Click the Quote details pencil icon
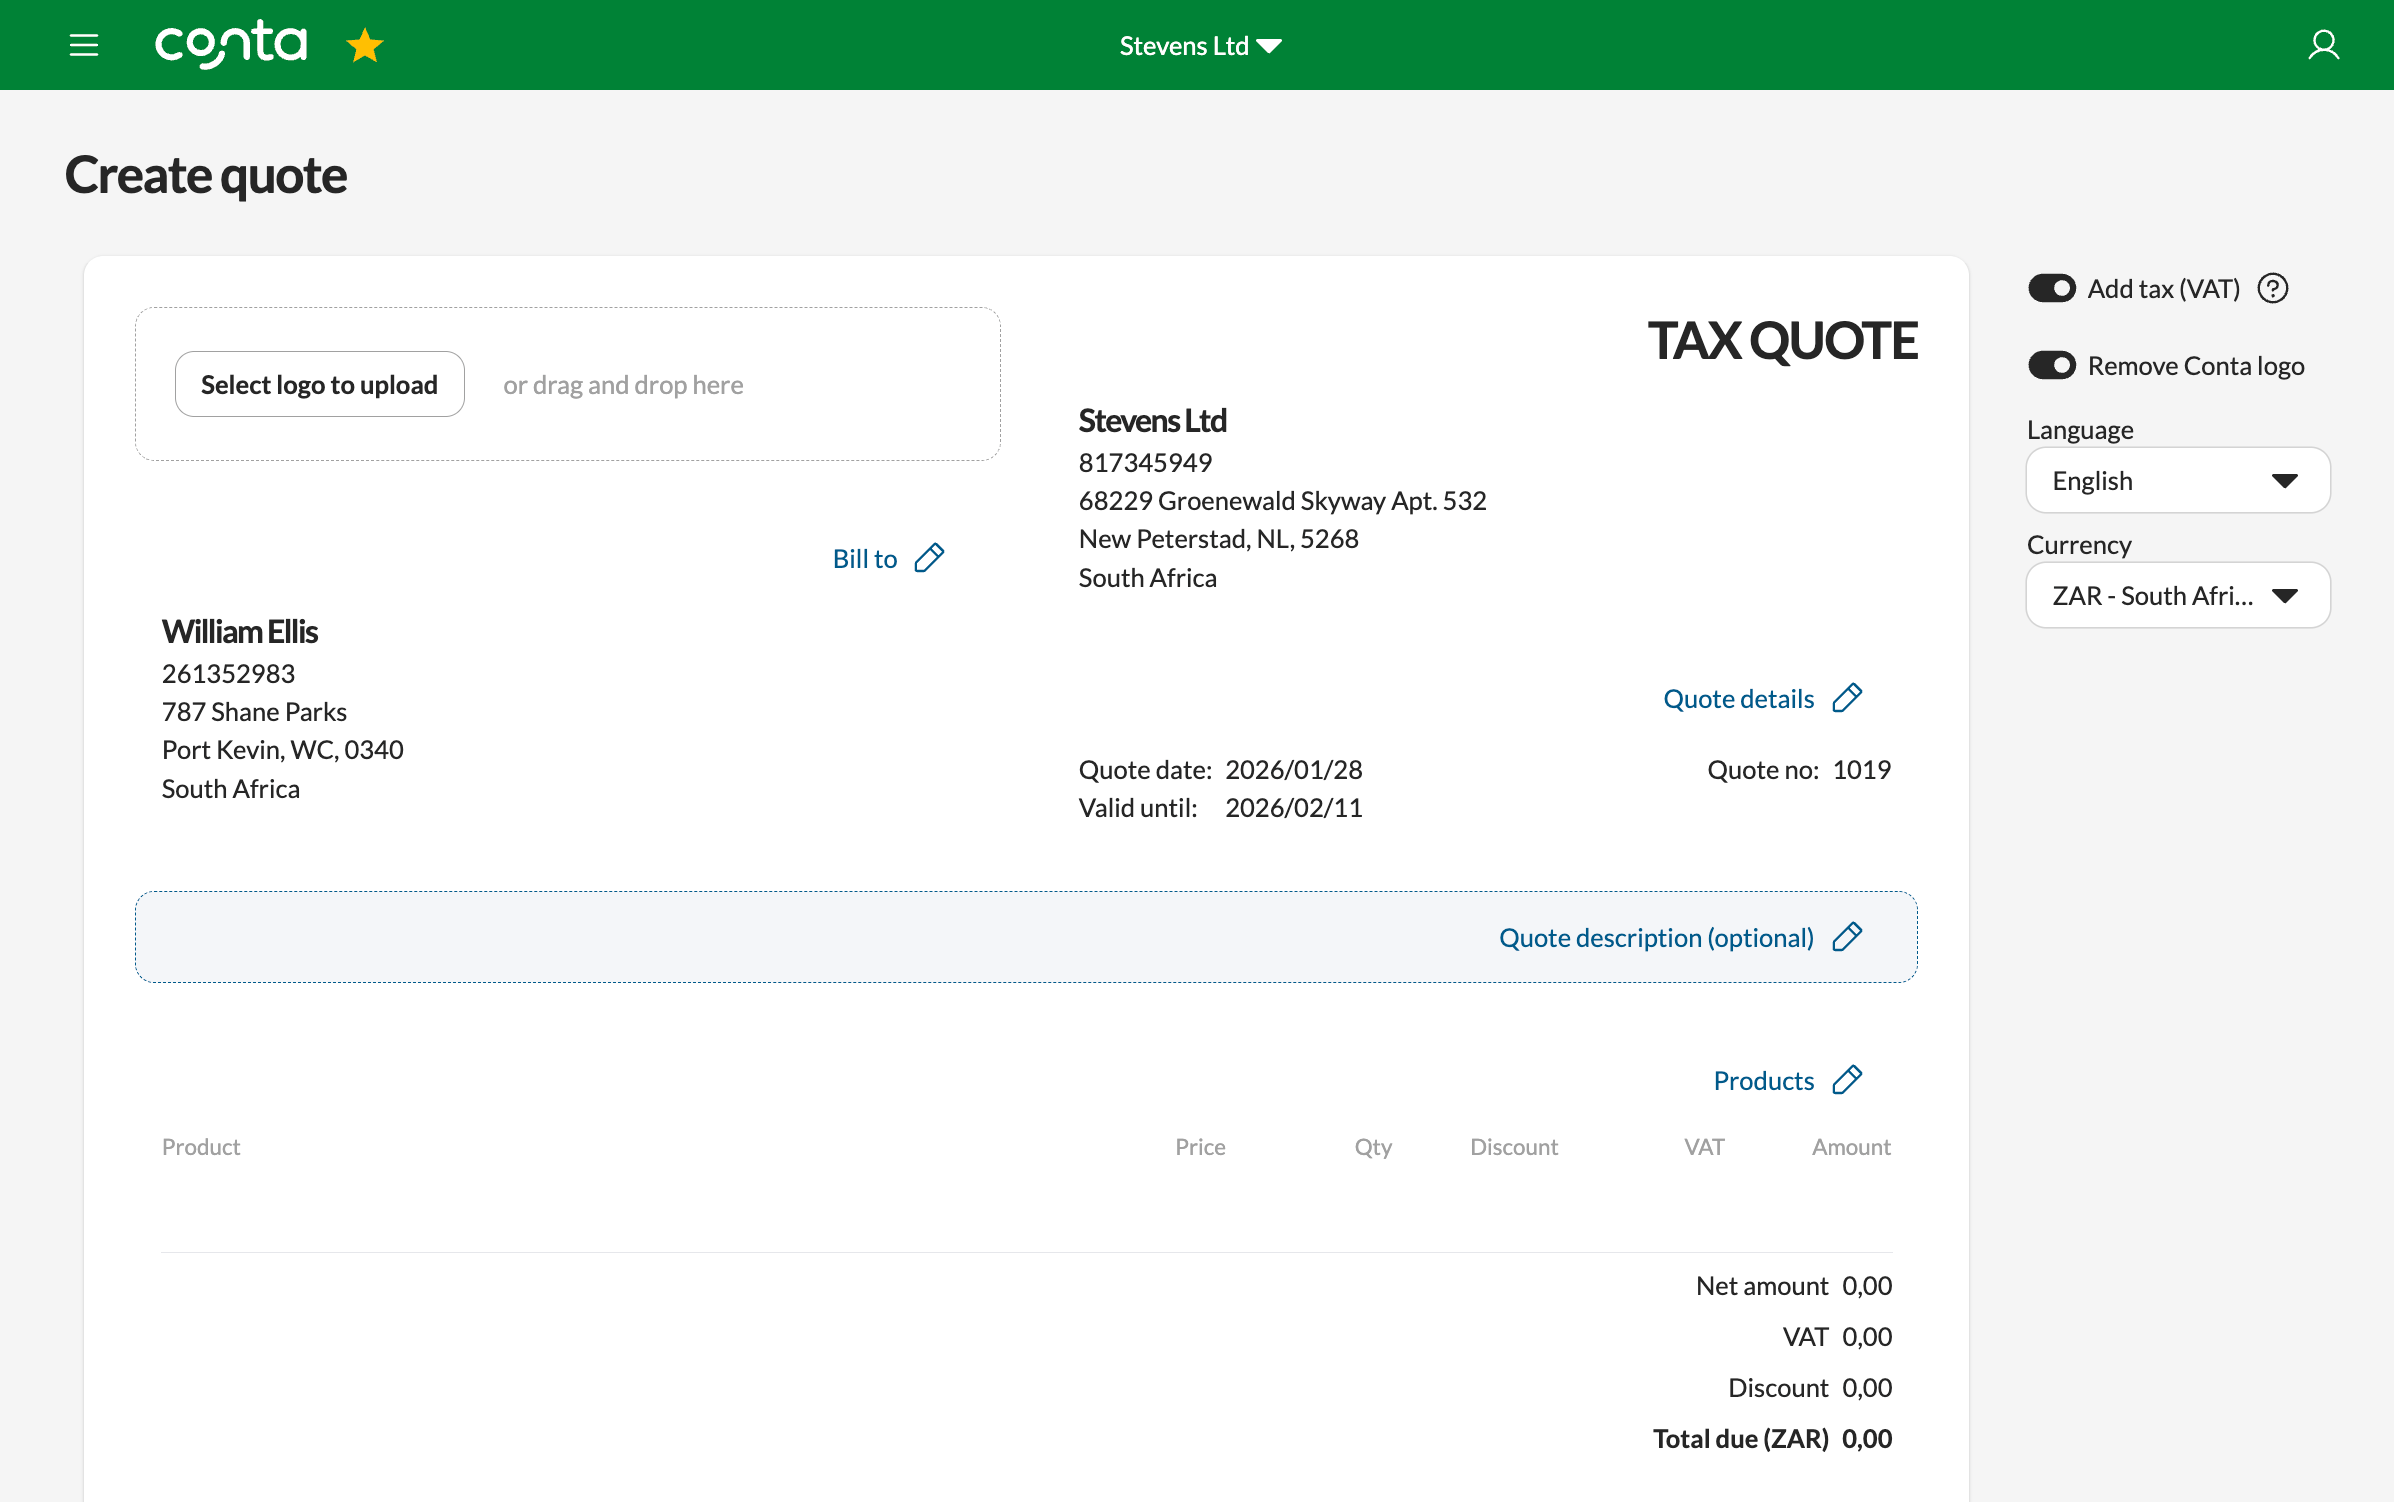This screenshot has width=2394, height=1502. point(1847,698)
